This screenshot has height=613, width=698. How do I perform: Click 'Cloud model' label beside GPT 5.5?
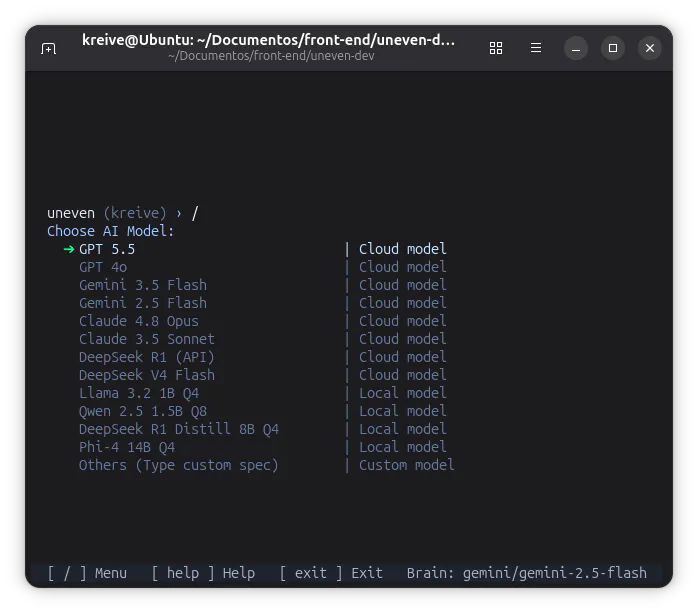coord(402,249)
